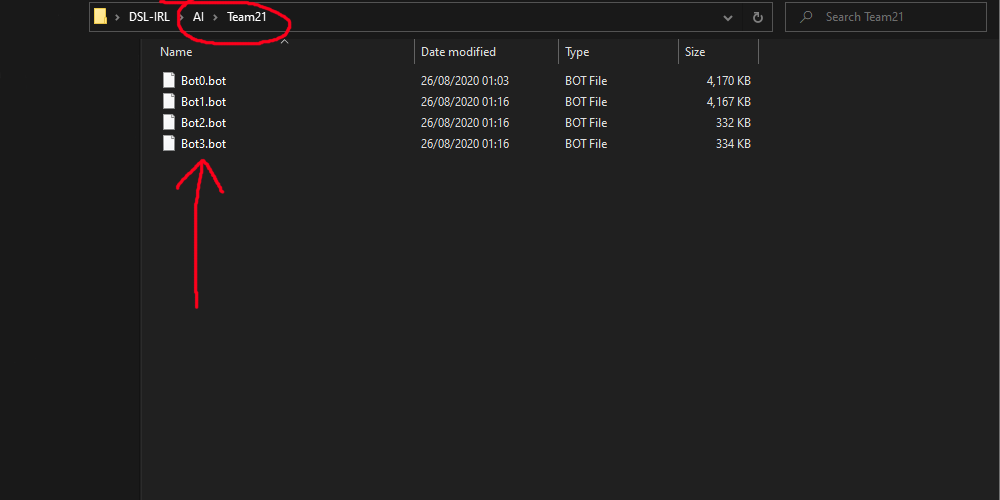Click the Bot2.bot file icon
Viewport: 1000px width, 500px height.
point(169,122)
